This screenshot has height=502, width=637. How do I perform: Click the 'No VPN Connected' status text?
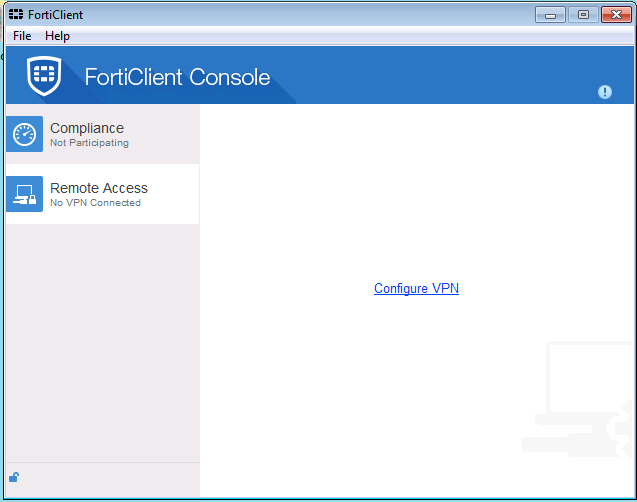95,203
